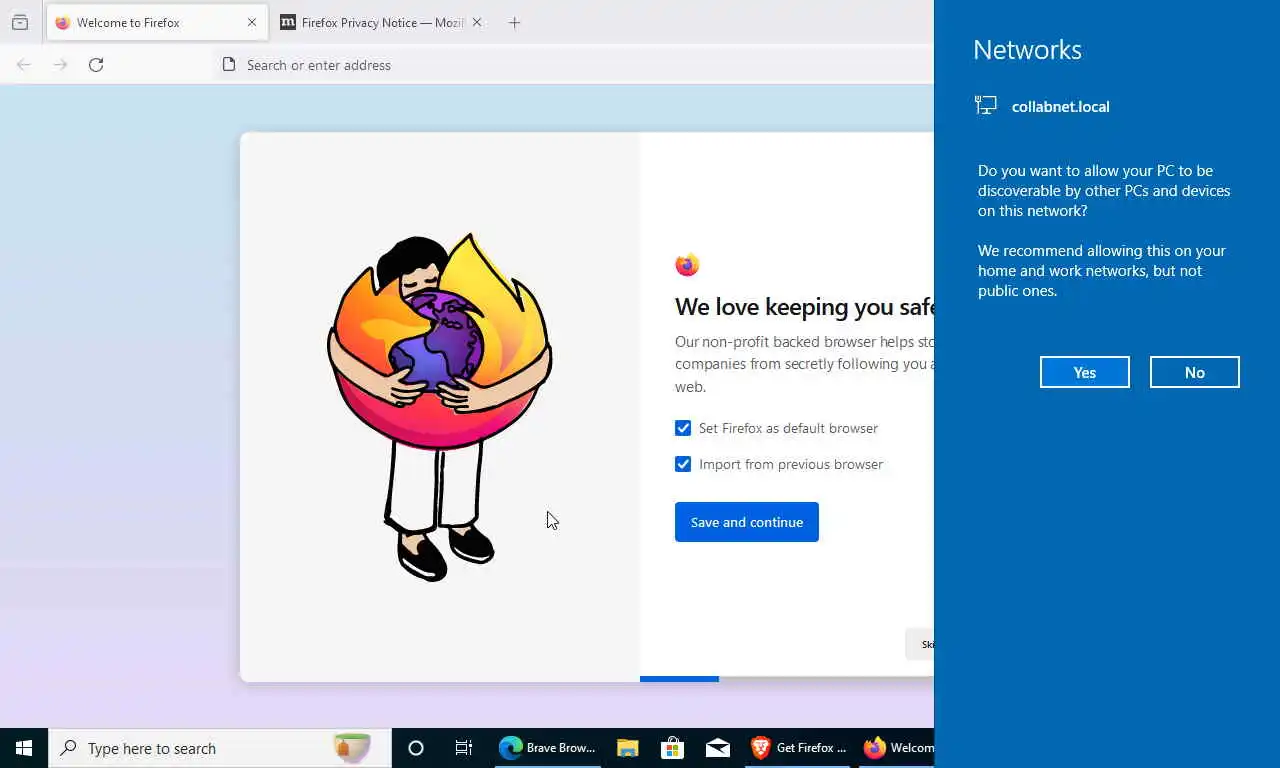Open Task View on taskbar
The image size is (1280, 768).
point(463,748)
